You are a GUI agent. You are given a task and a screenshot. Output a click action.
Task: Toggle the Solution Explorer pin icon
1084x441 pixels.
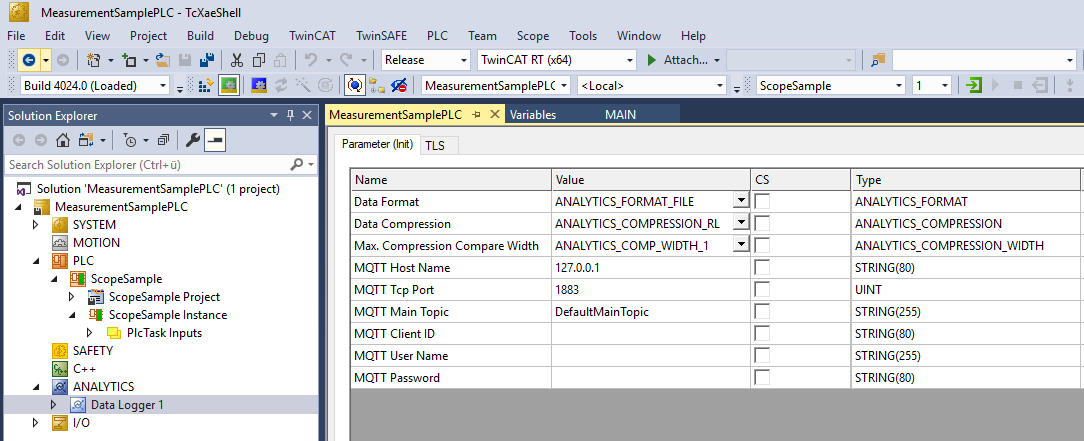(290, 115)
